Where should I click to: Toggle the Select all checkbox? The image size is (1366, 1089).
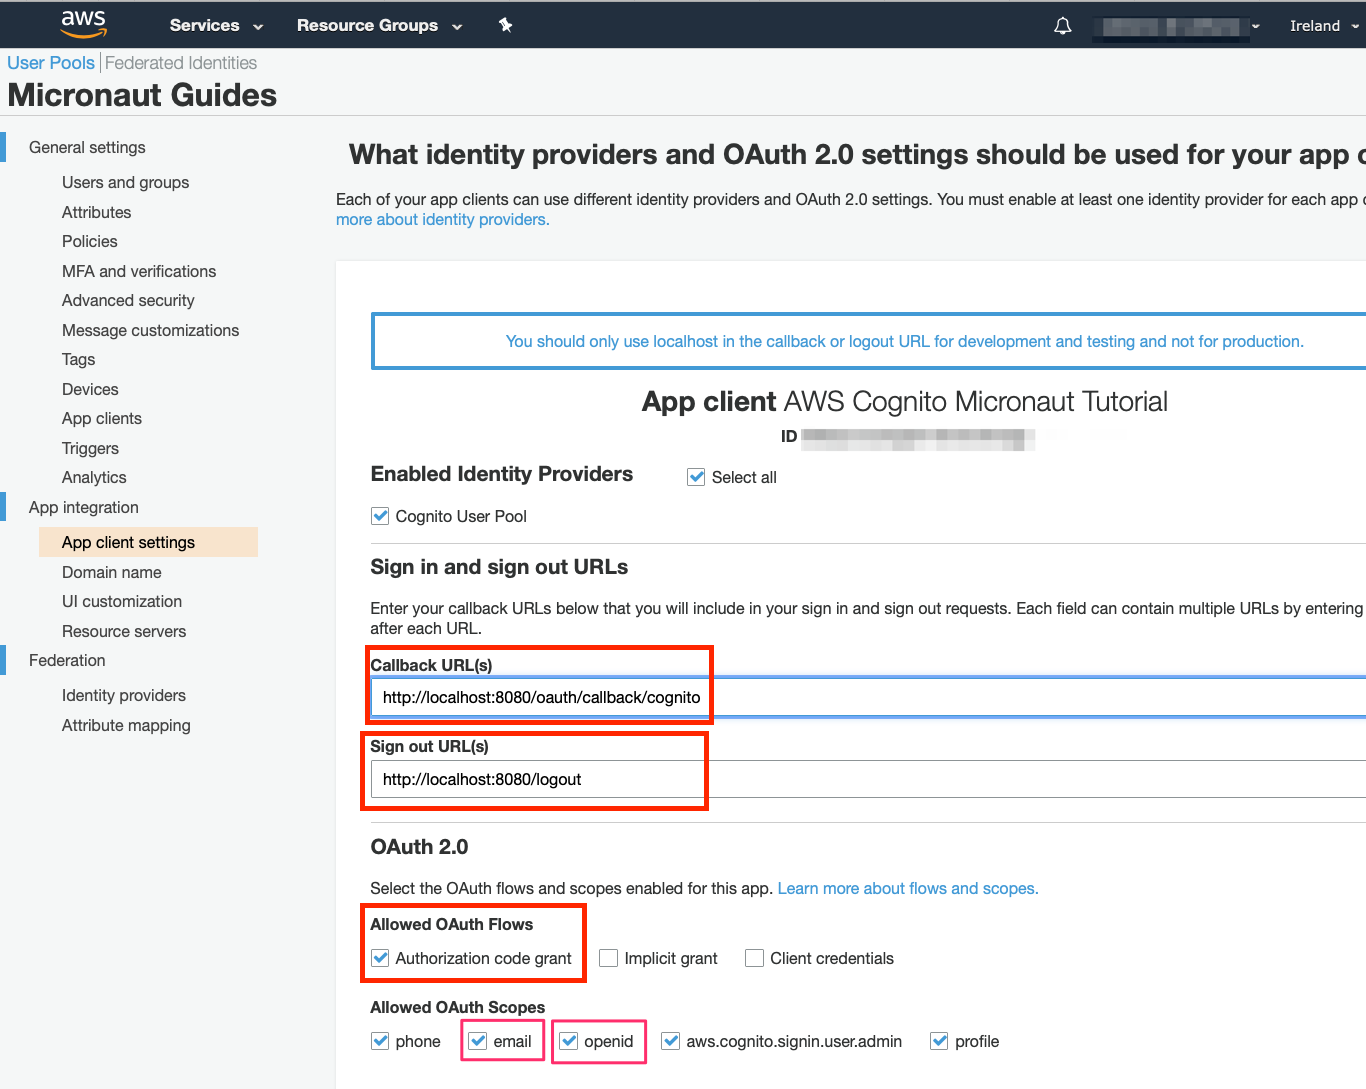pyautogui.click(x=696, y=477)
